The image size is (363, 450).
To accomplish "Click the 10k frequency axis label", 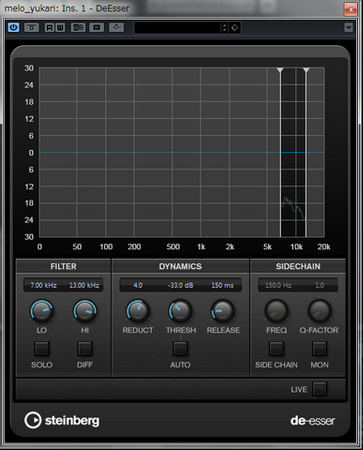I will [296, 247].
